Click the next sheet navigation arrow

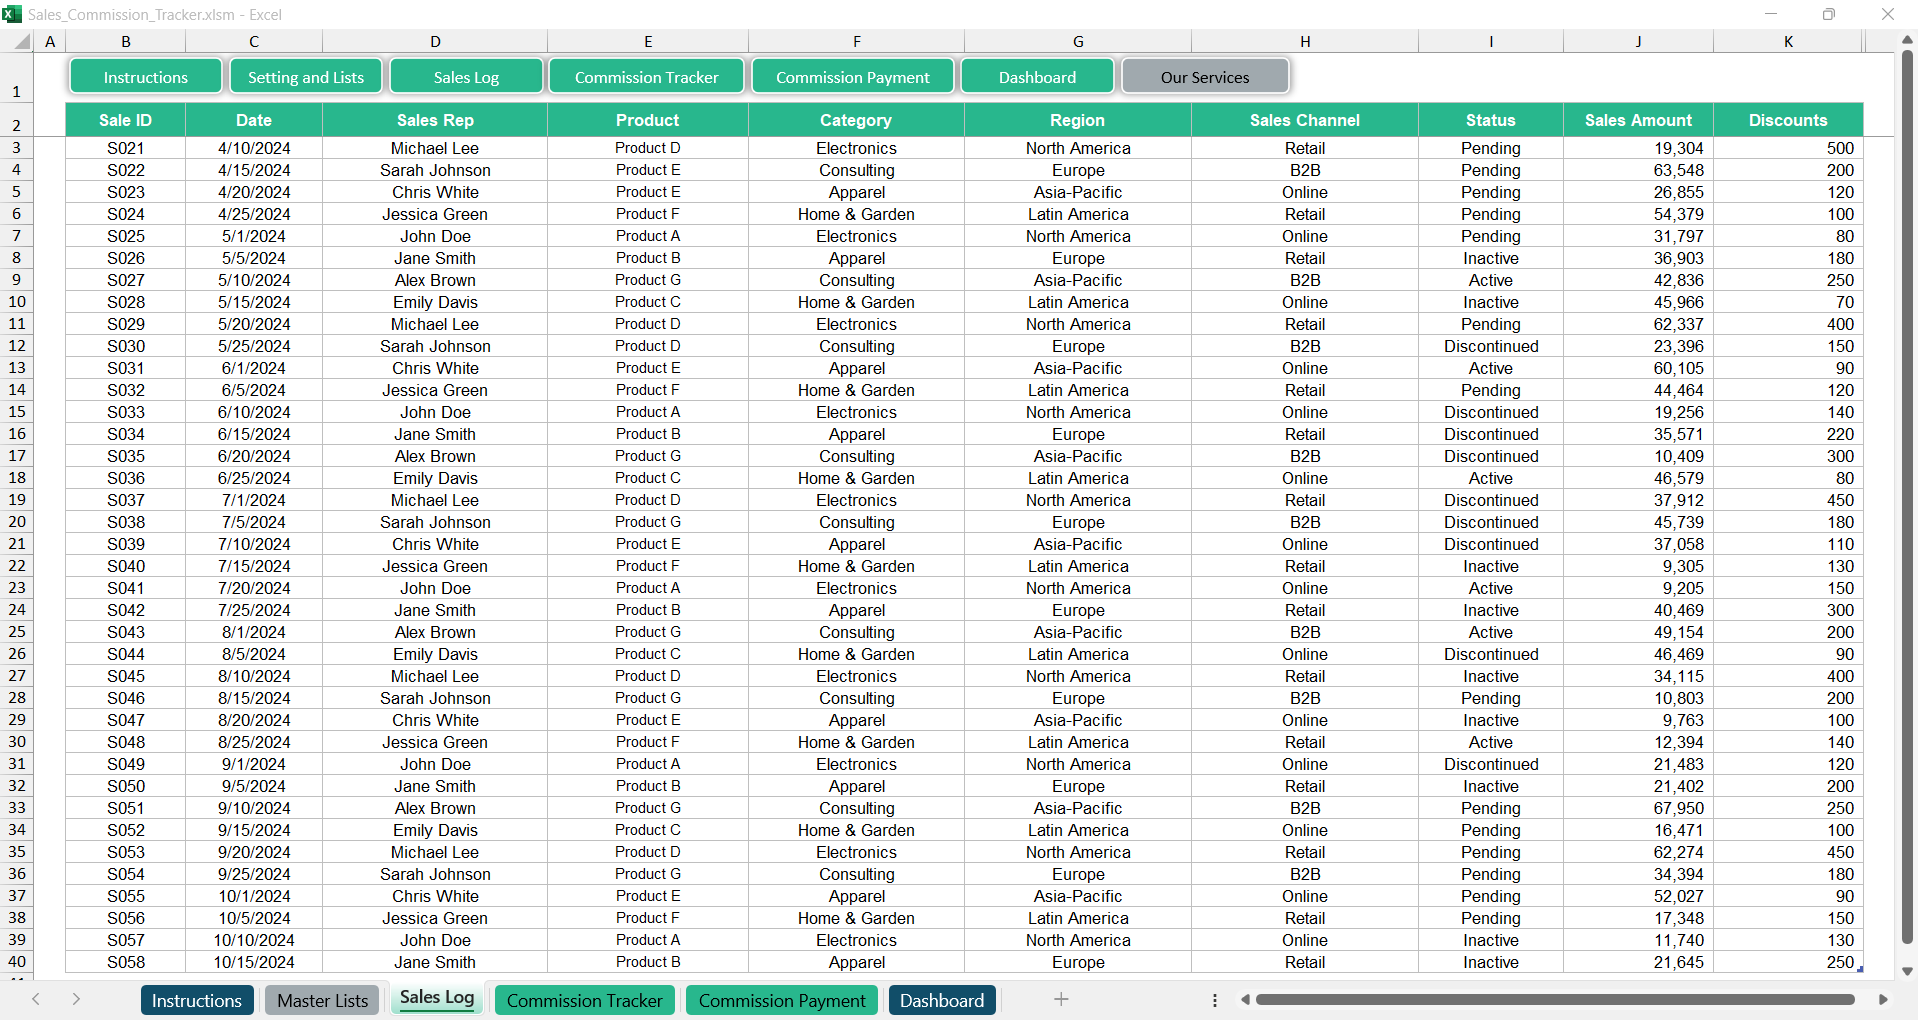coord(76,999)
